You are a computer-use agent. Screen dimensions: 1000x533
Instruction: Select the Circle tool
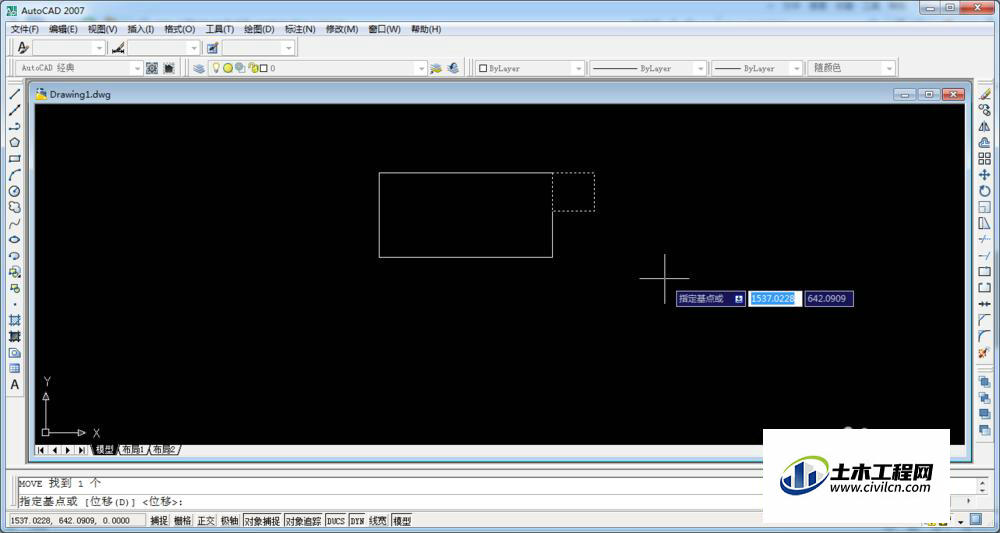[15, 191]
